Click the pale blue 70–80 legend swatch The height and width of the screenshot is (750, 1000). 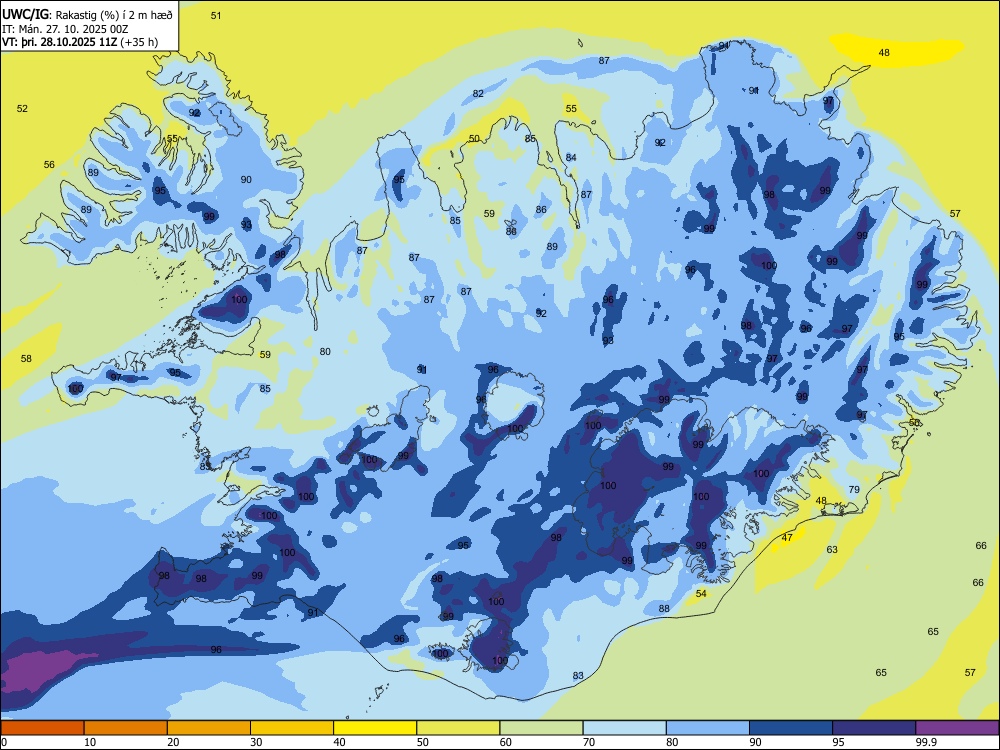[x=624, y=728]
